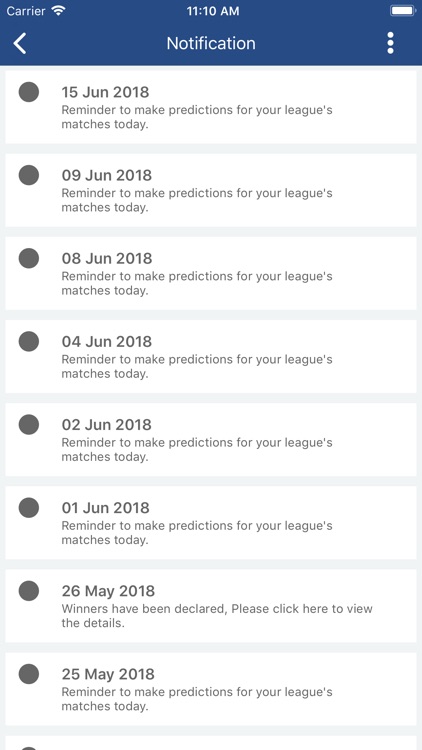
Task: Open the 25 May 2018 reminder notification
Action: coord(211,689)
